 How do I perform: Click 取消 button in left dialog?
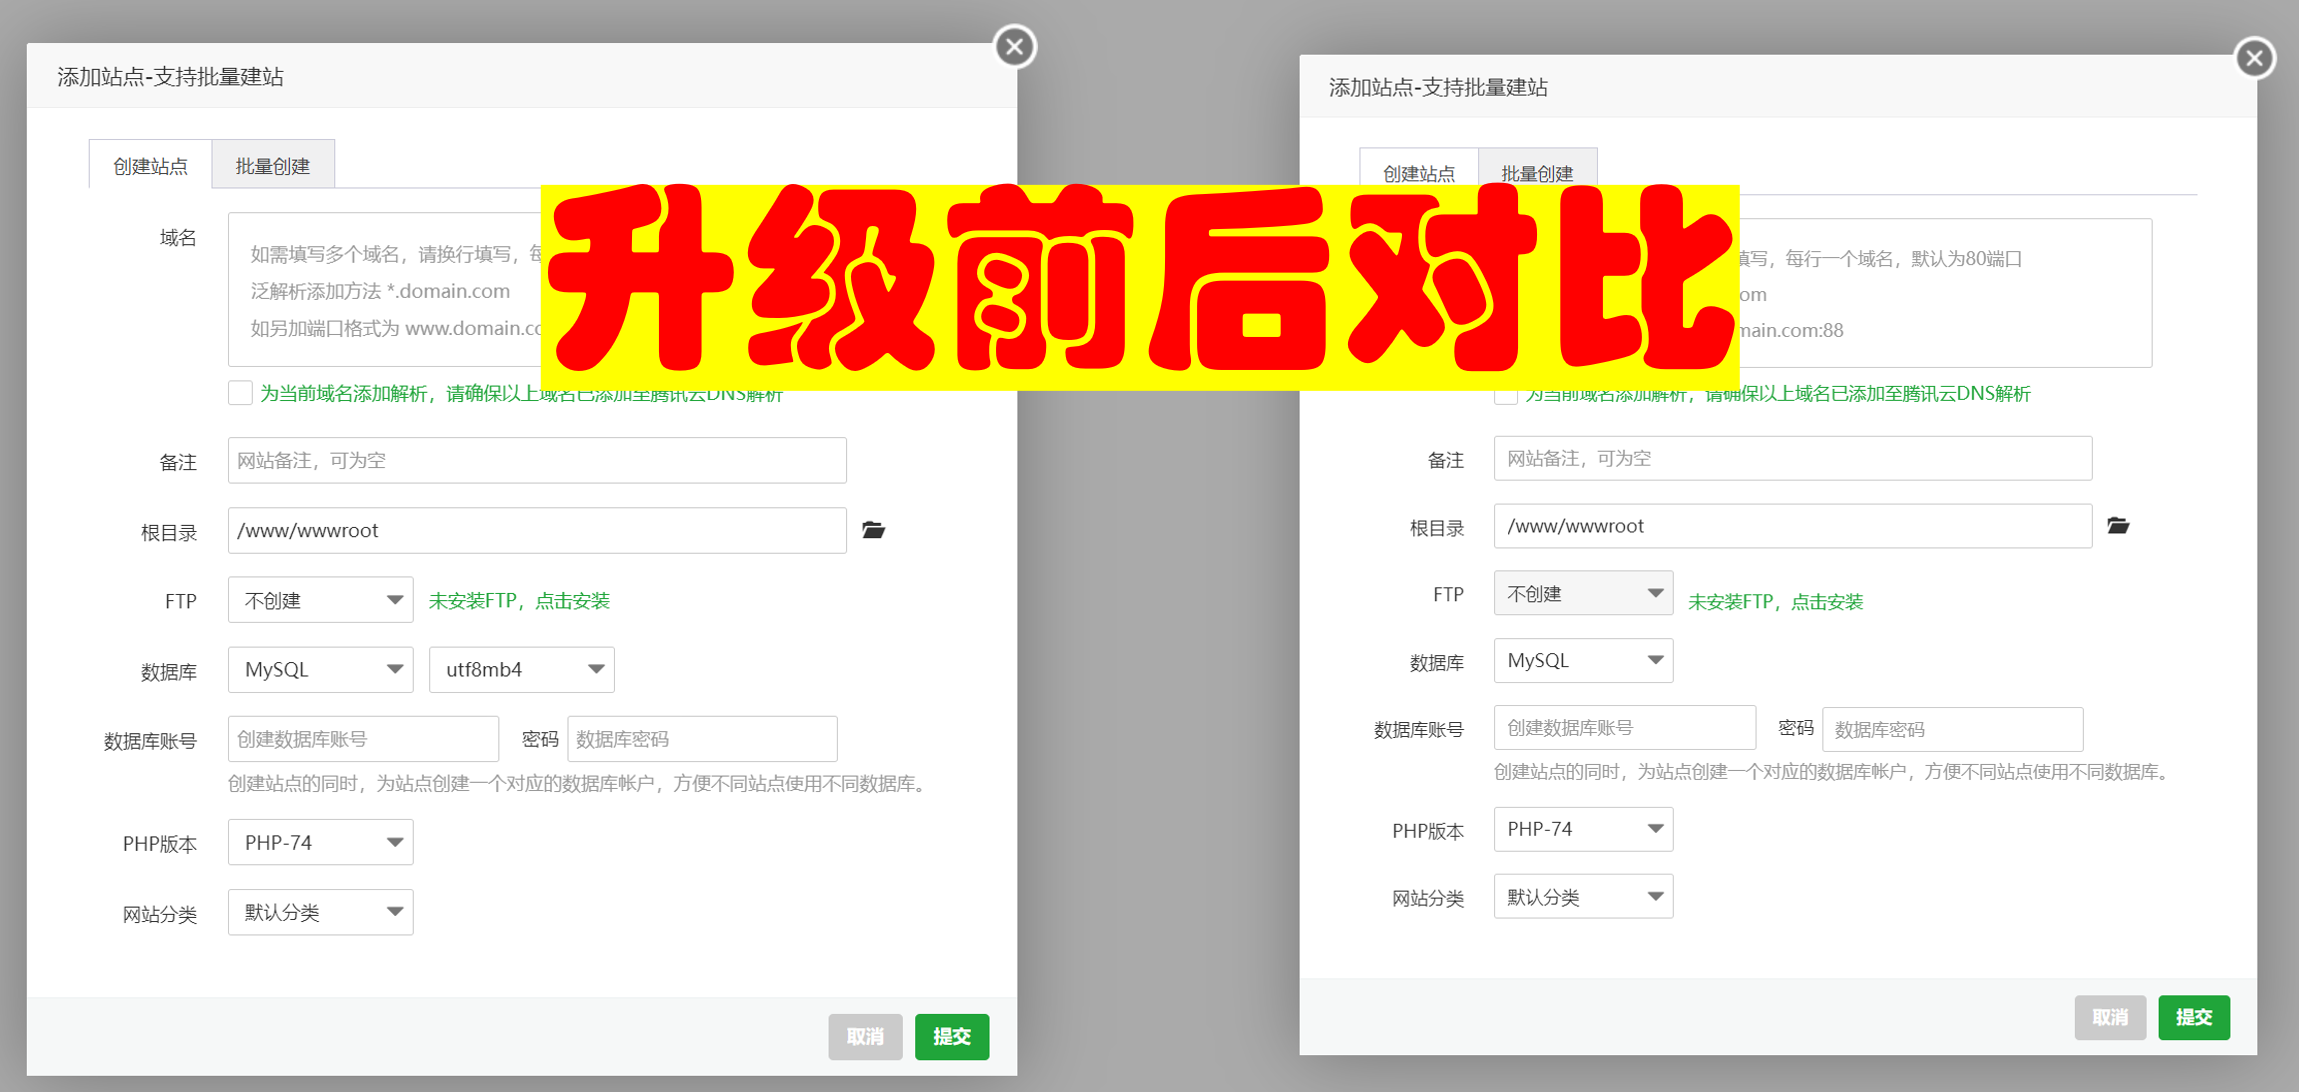pyautogui.click(x=865, y=1037)
